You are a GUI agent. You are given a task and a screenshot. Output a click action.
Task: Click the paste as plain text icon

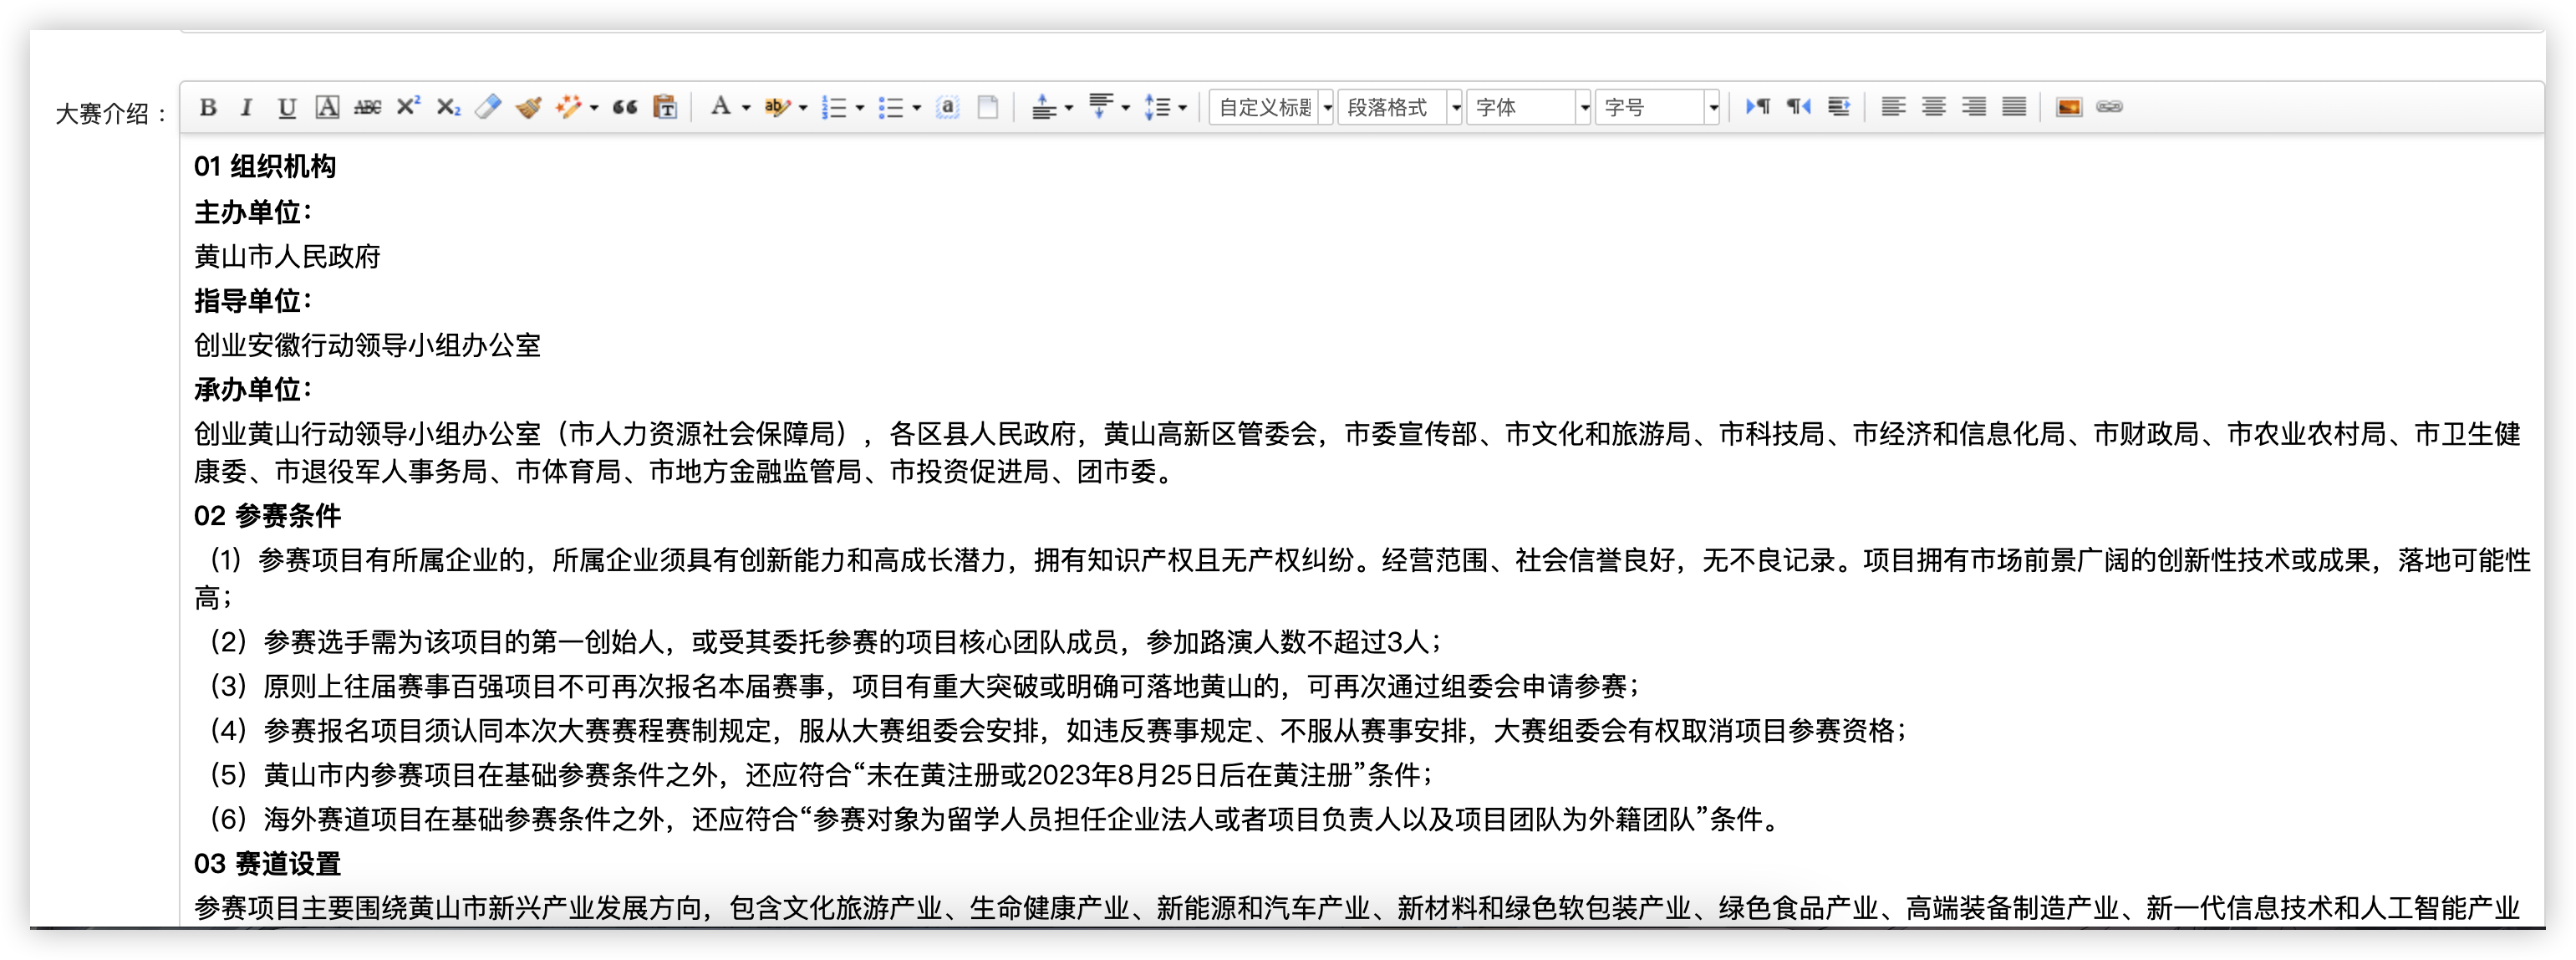[x=665, y=107]
